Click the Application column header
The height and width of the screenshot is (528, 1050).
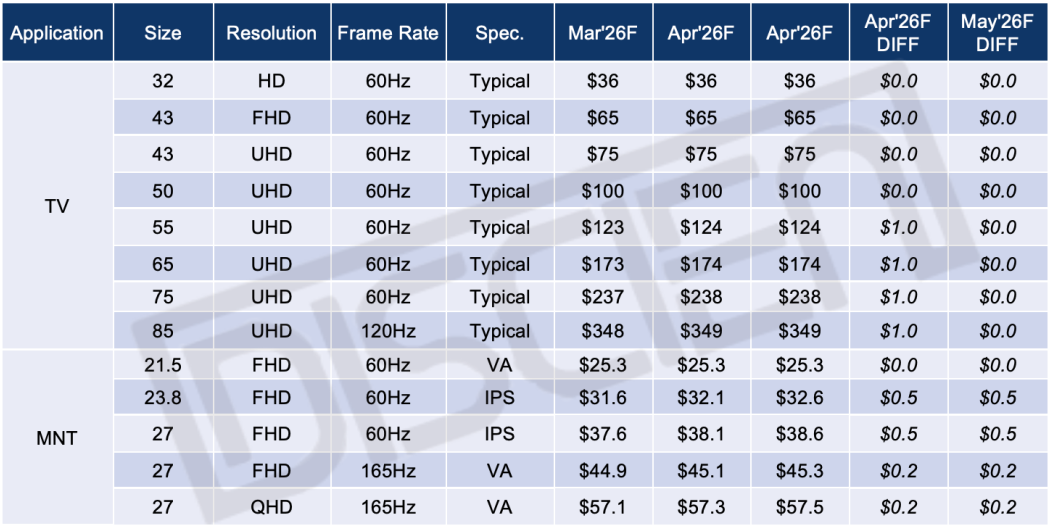pyautogui.click(x=57, y=33)
